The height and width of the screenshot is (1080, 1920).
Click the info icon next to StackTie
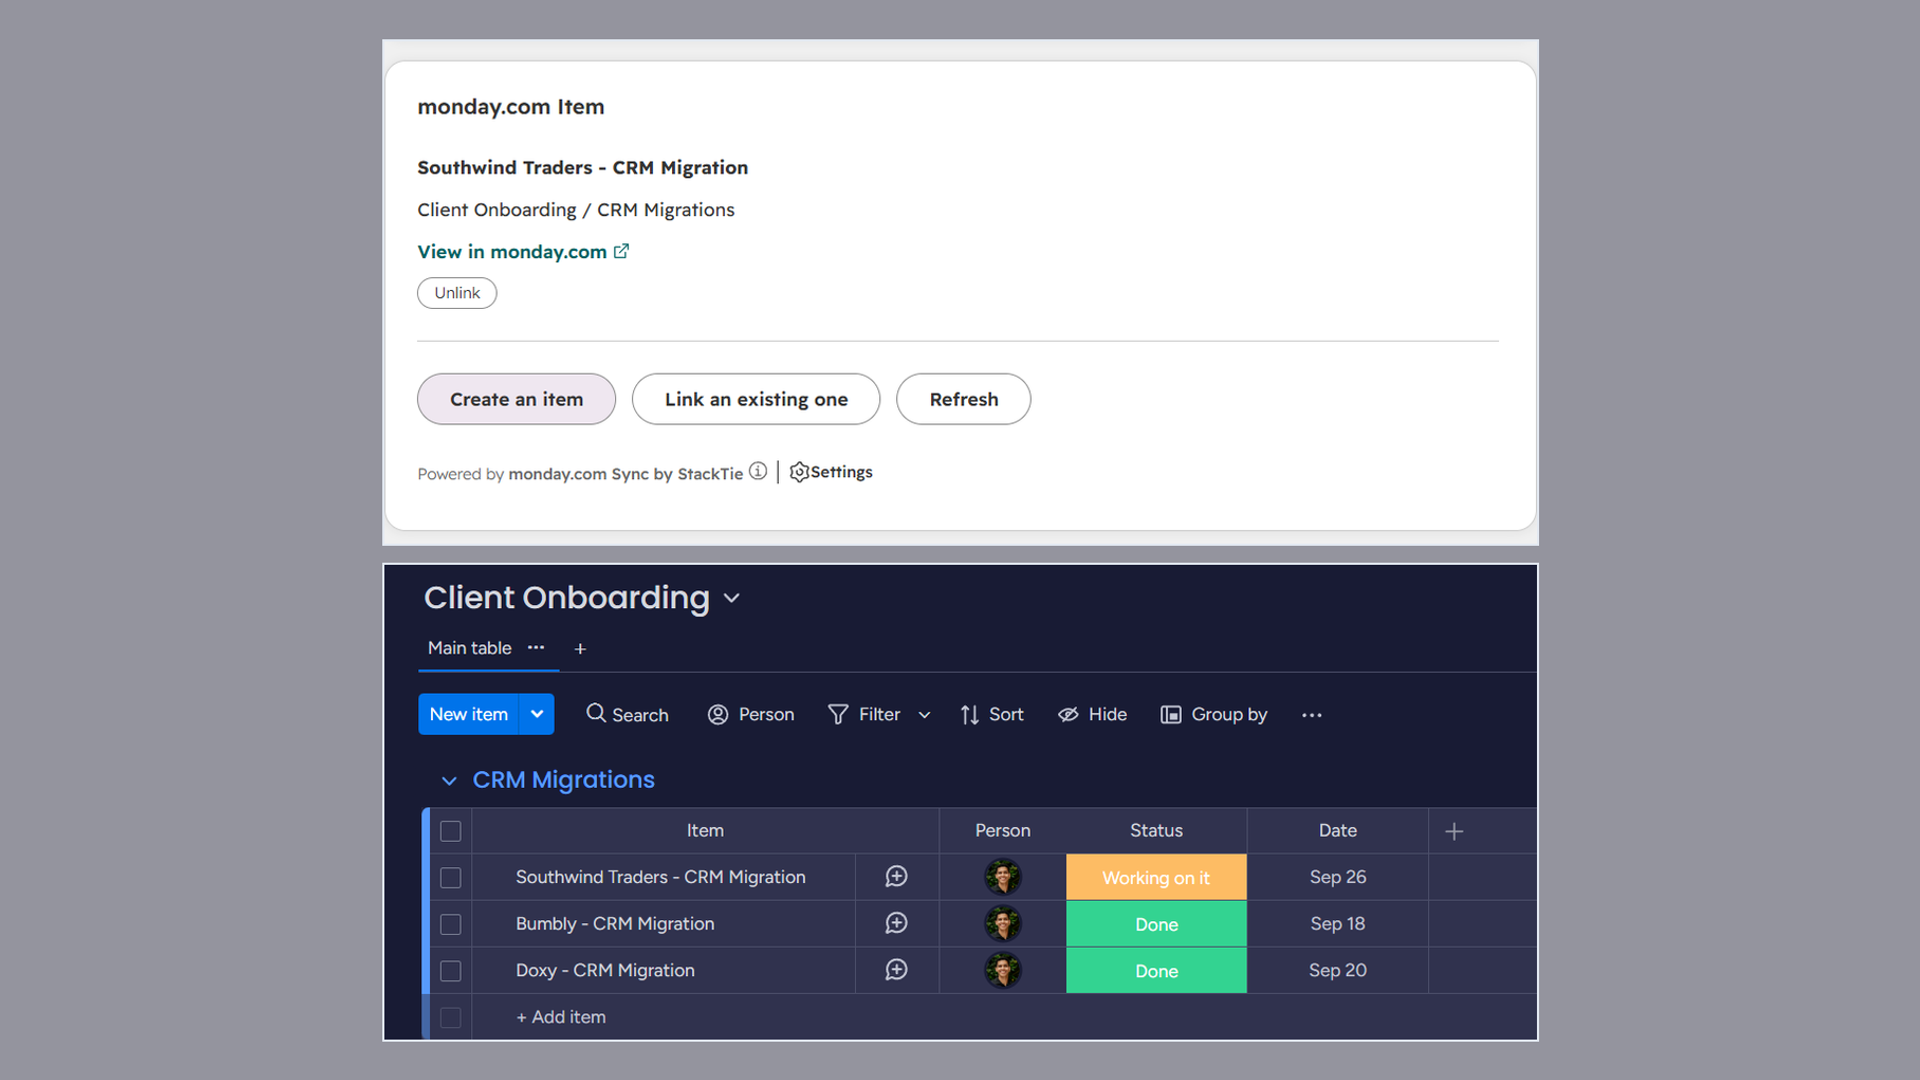pos(758,471)
